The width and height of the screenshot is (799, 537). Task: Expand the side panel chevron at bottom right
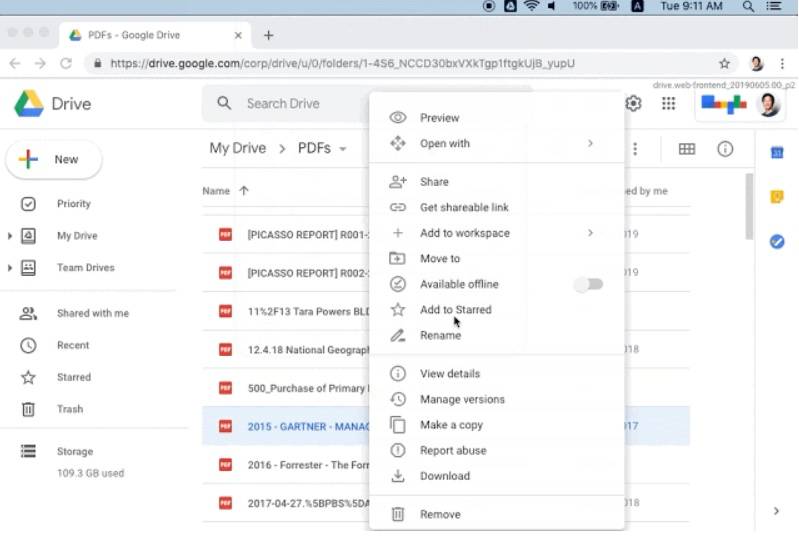(x=776, y=511)
